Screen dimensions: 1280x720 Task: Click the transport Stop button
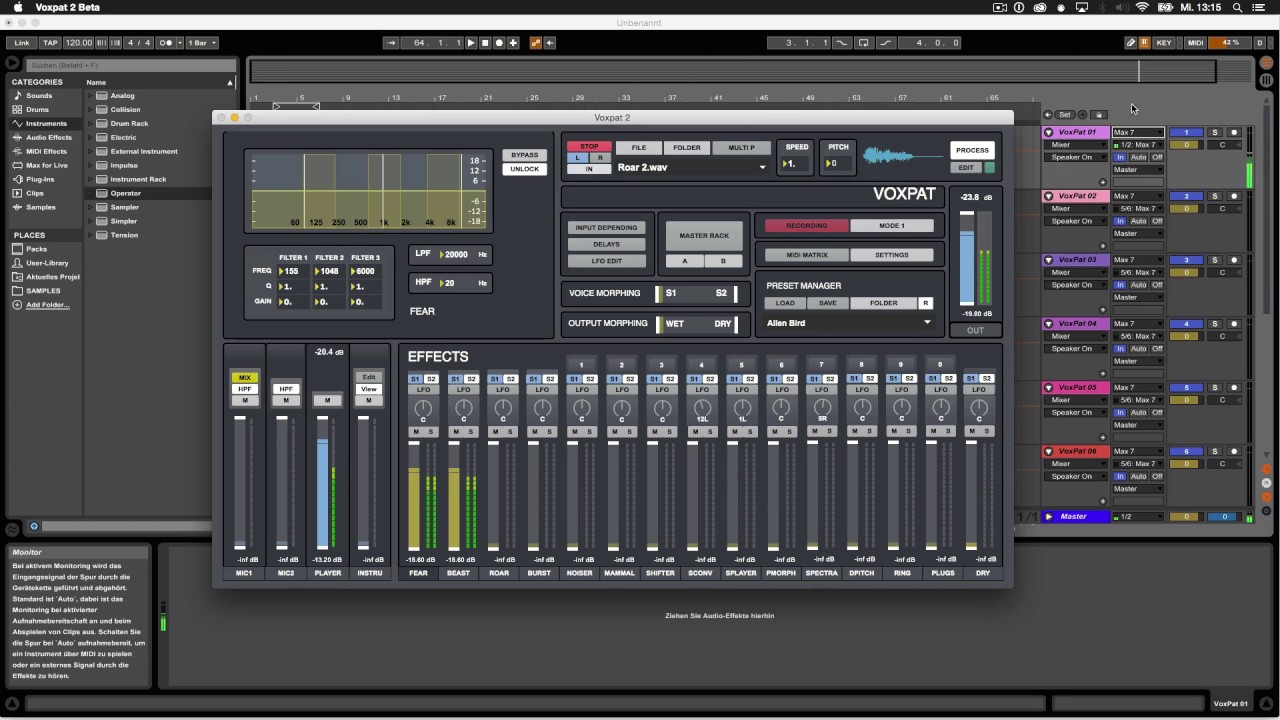(485, 43)
